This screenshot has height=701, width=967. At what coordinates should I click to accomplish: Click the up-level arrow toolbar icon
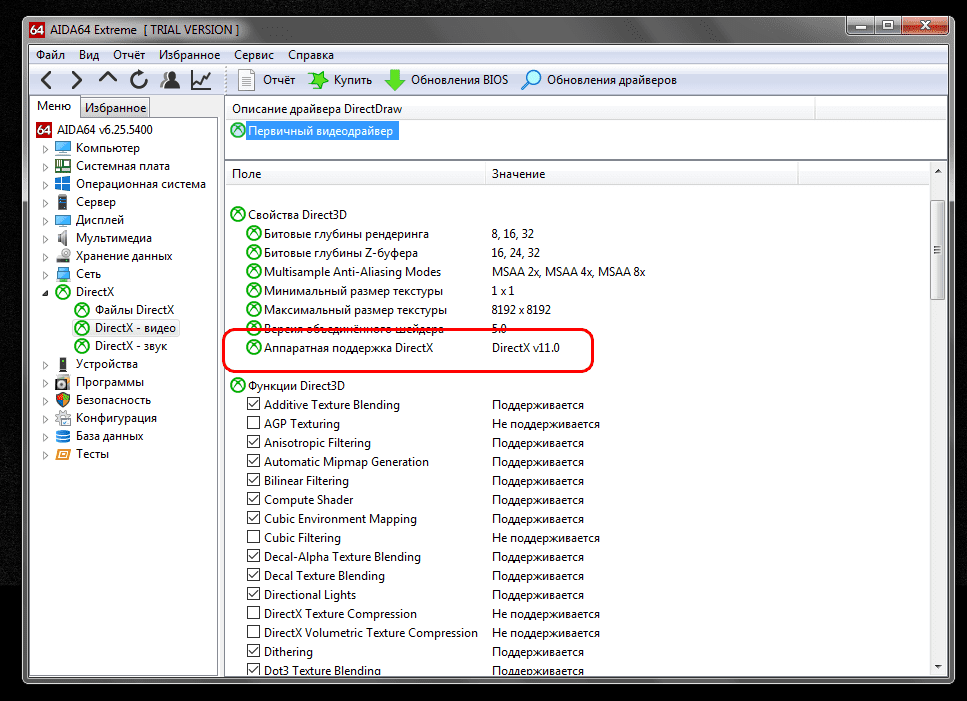108,78
